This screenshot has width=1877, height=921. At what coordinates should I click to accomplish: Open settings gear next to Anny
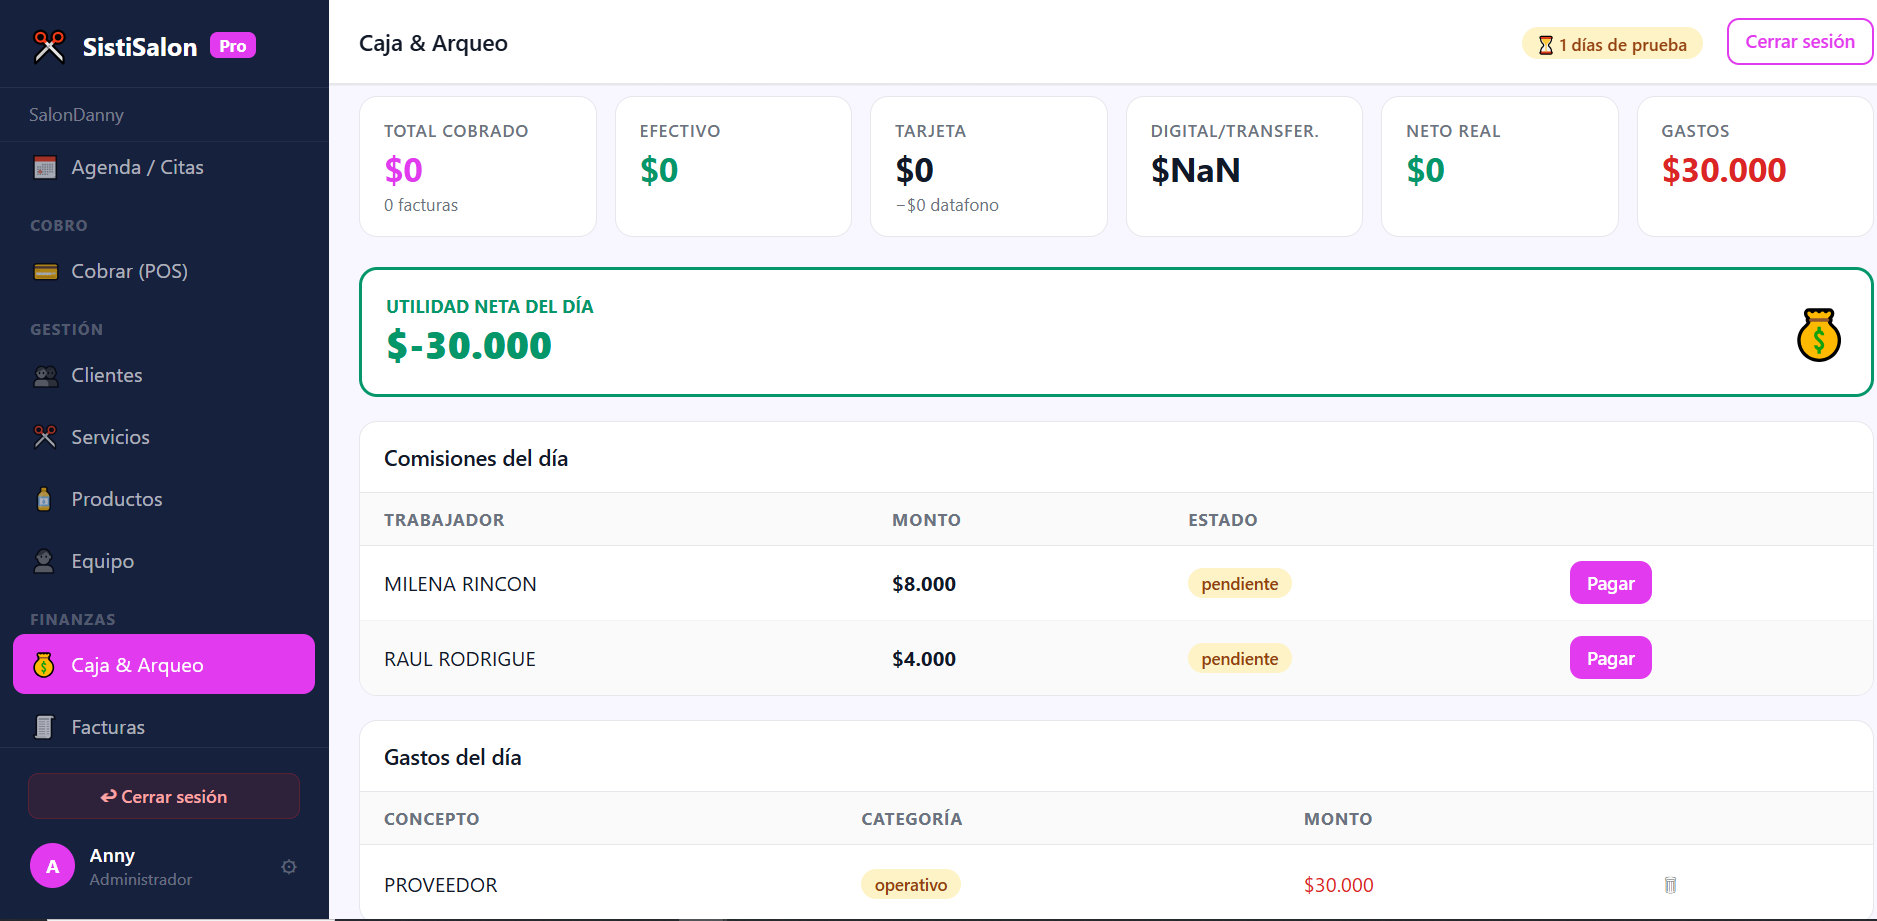pos(289,867)
